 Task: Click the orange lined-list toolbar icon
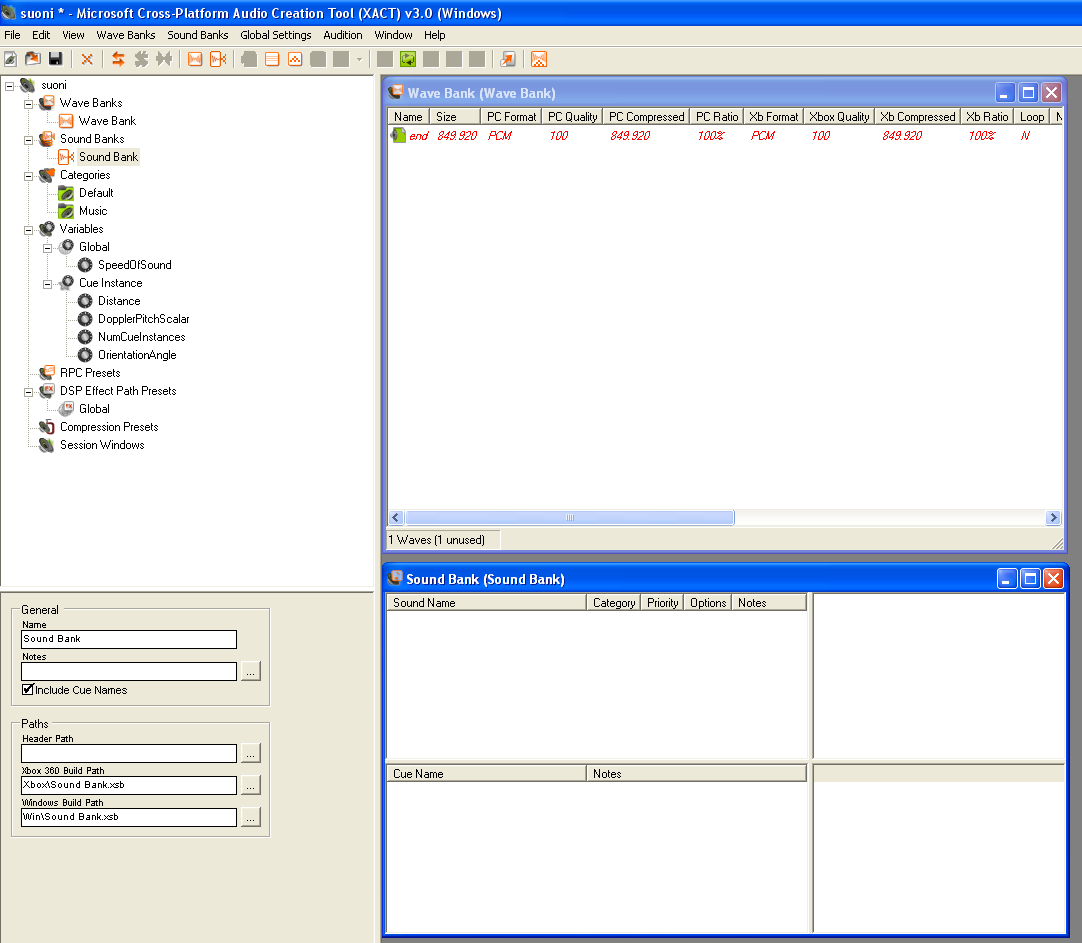coord(273,59)
